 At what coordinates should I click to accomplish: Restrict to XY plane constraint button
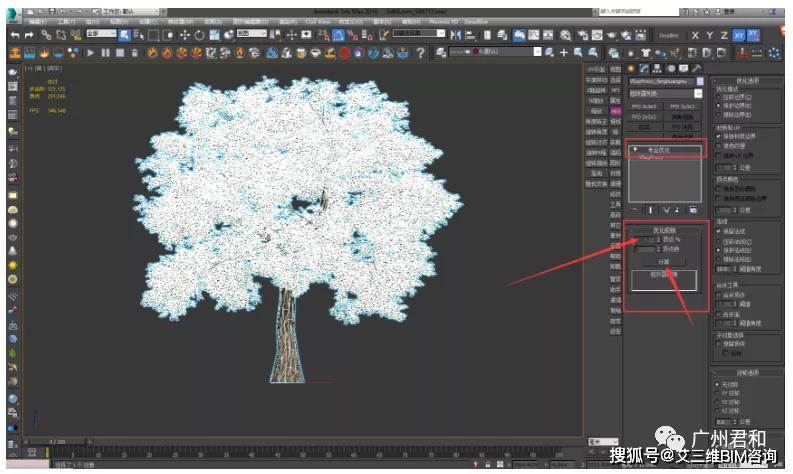[x=739, y=35]
